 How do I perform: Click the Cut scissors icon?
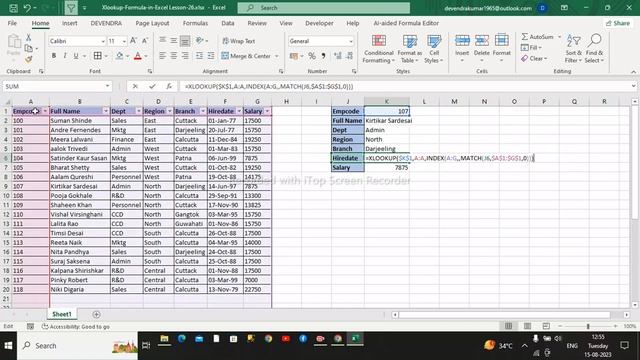click(x=29, y=38)
